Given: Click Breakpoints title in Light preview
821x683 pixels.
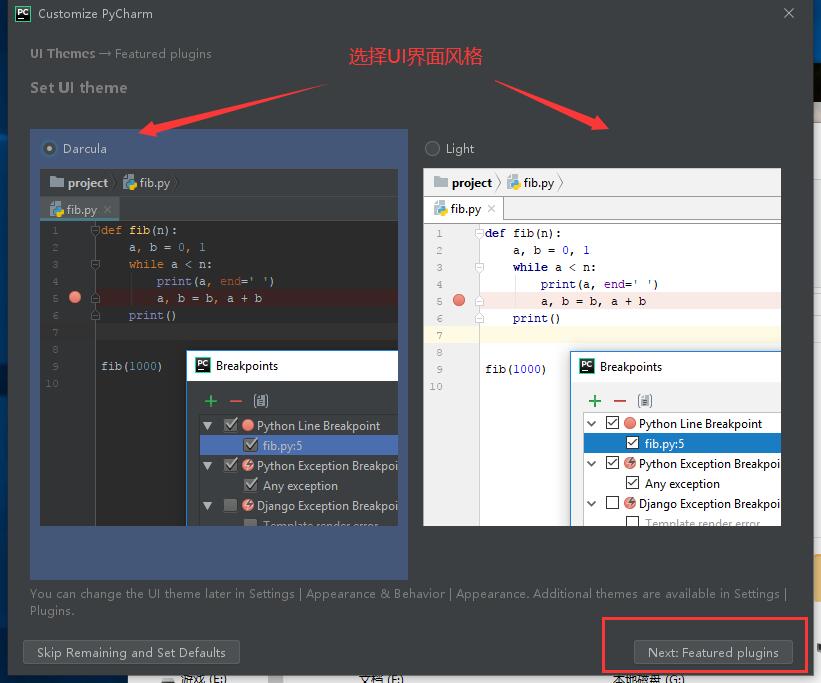Looking at the screenshot, I should (631, 367).
